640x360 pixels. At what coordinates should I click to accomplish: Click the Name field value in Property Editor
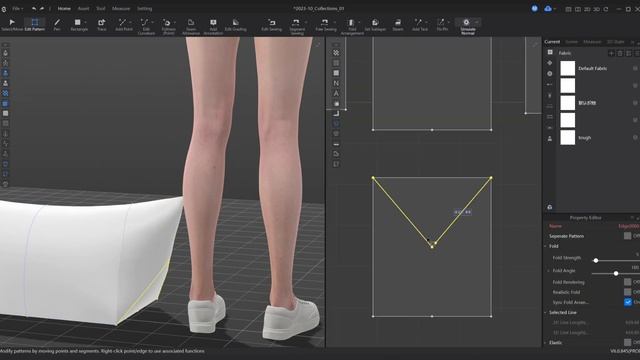[629, 226]
